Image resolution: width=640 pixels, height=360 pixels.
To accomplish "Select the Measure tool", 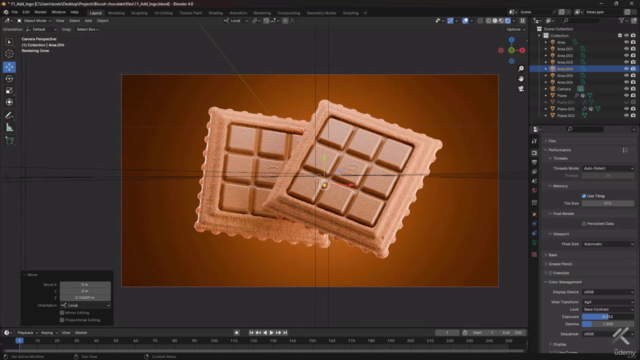I will 9,128.
